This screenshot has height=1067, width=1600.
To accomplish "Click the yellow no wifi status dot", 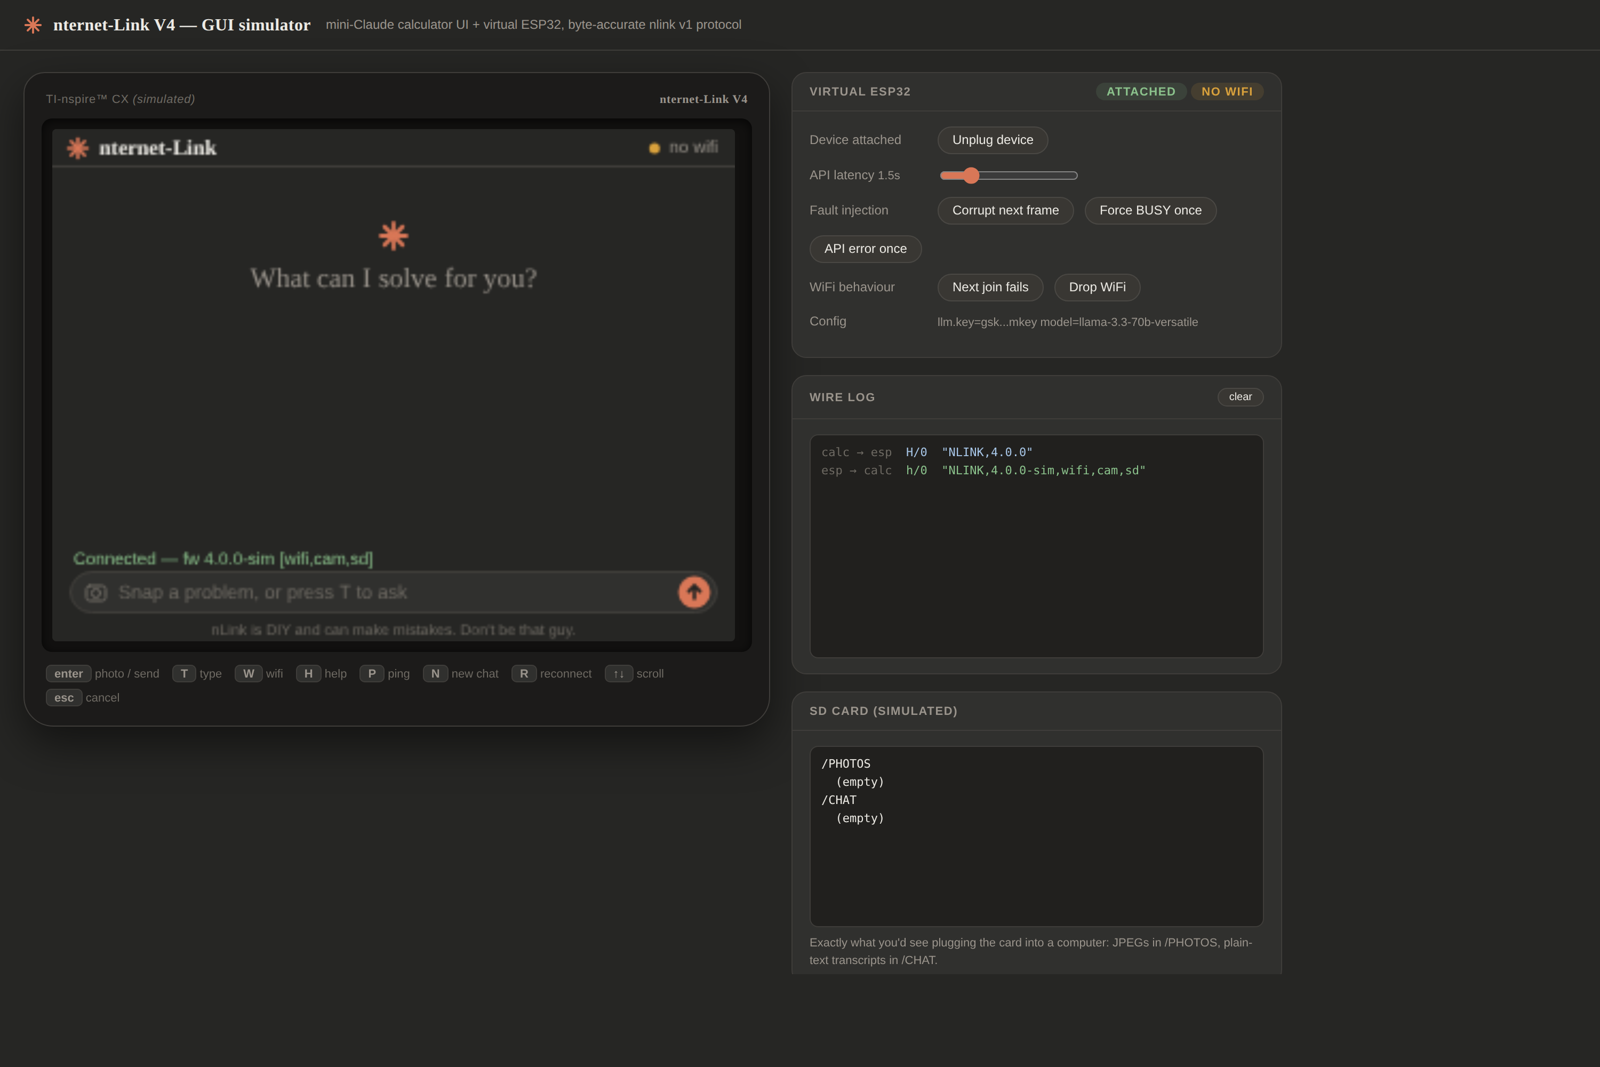I will (x=654, y=148).
